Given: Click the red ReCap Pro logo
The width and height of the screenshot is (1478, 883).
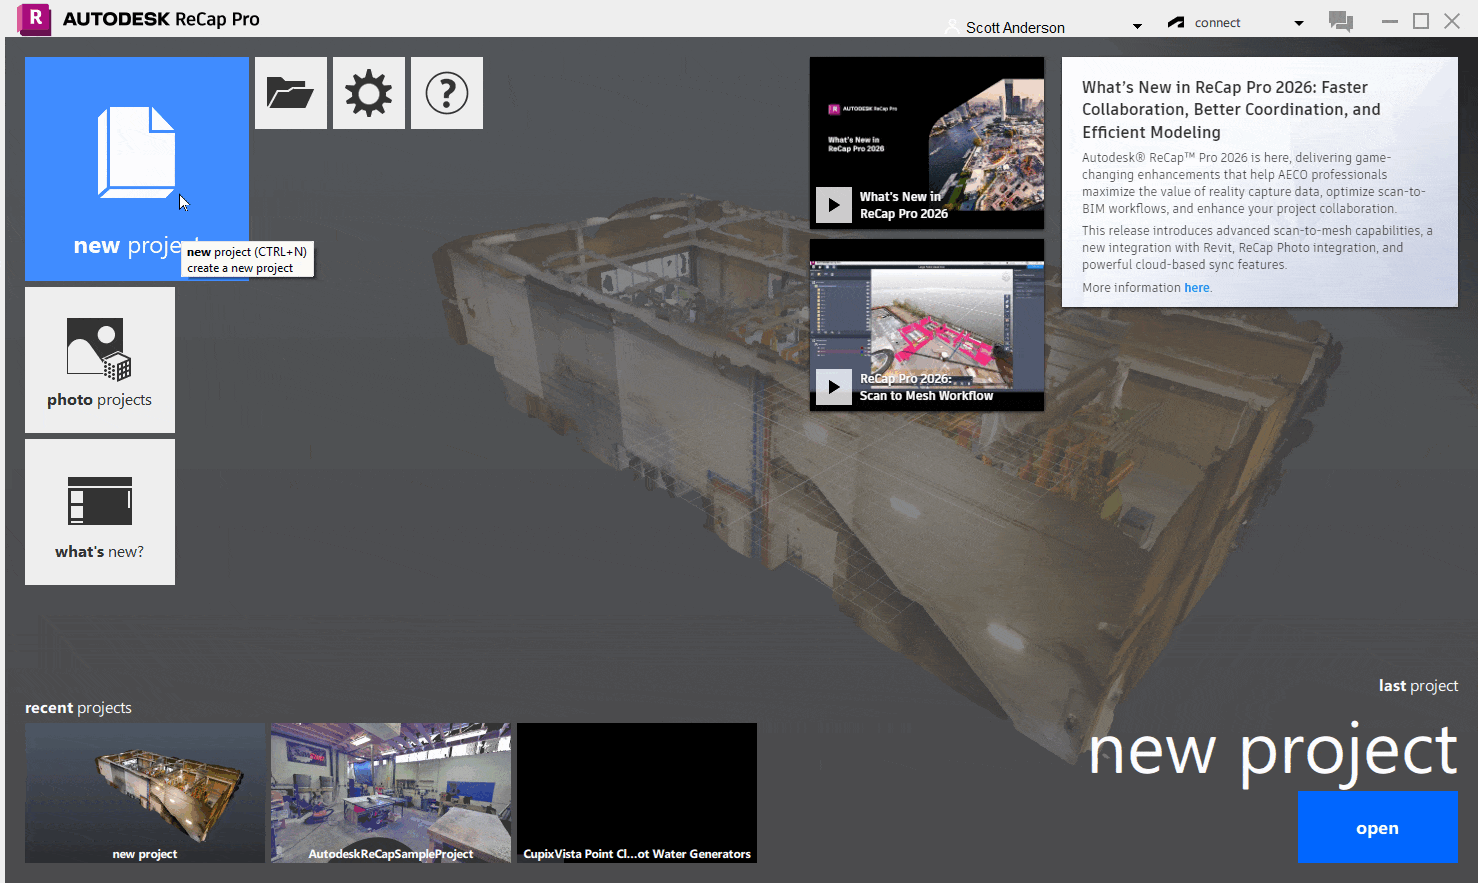Looking at the screenshot, I should [x=33, y=19].
